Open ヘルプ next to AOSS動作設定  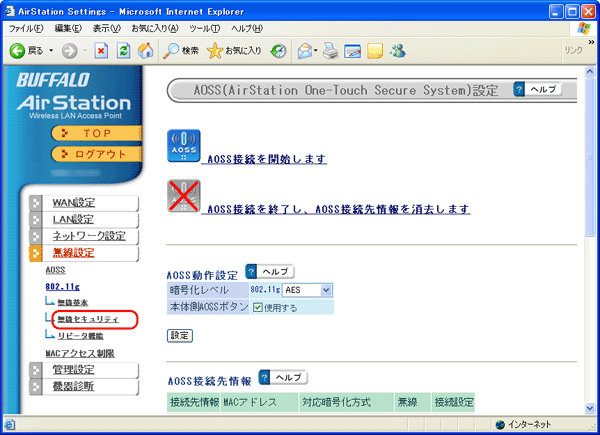(x=266, y=272)
